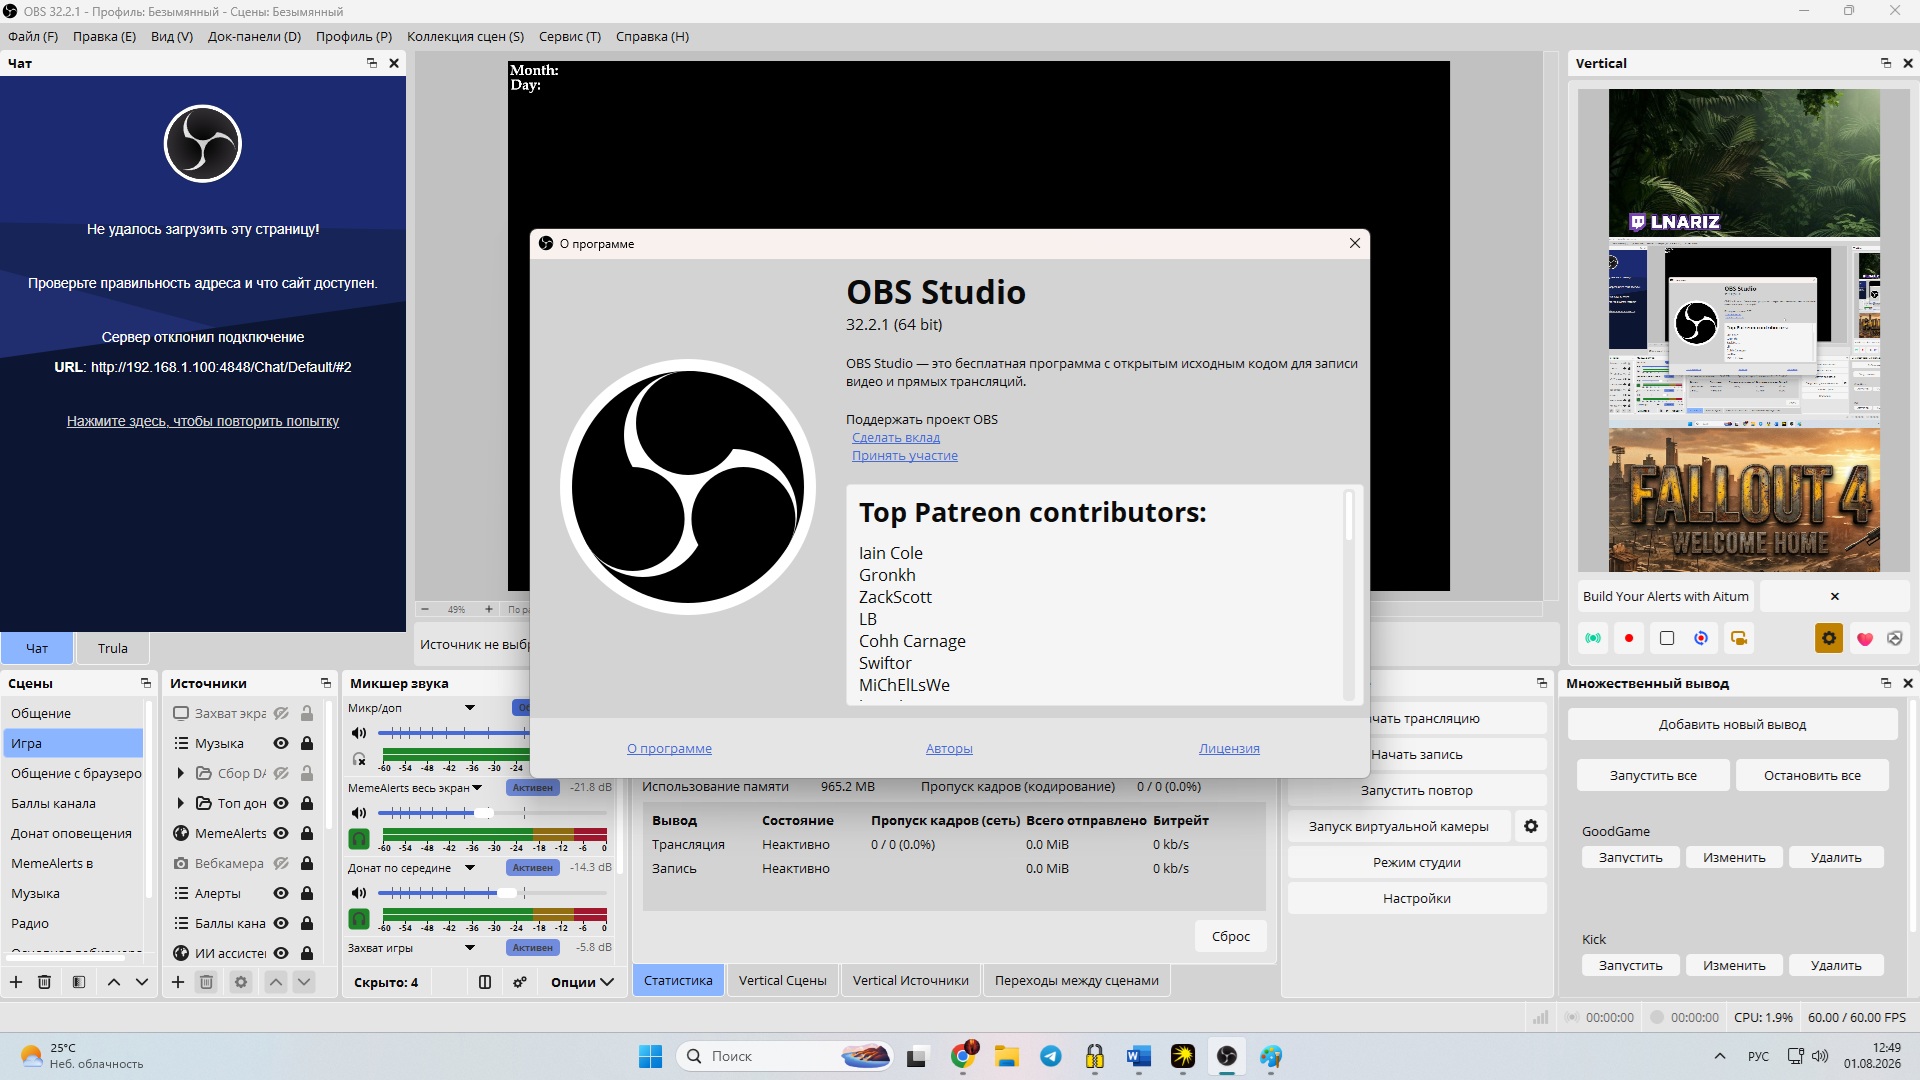The image size is (1920, 1080).
Task: Open the Донат по середине mixer dropdown
Action: (470, 868)
